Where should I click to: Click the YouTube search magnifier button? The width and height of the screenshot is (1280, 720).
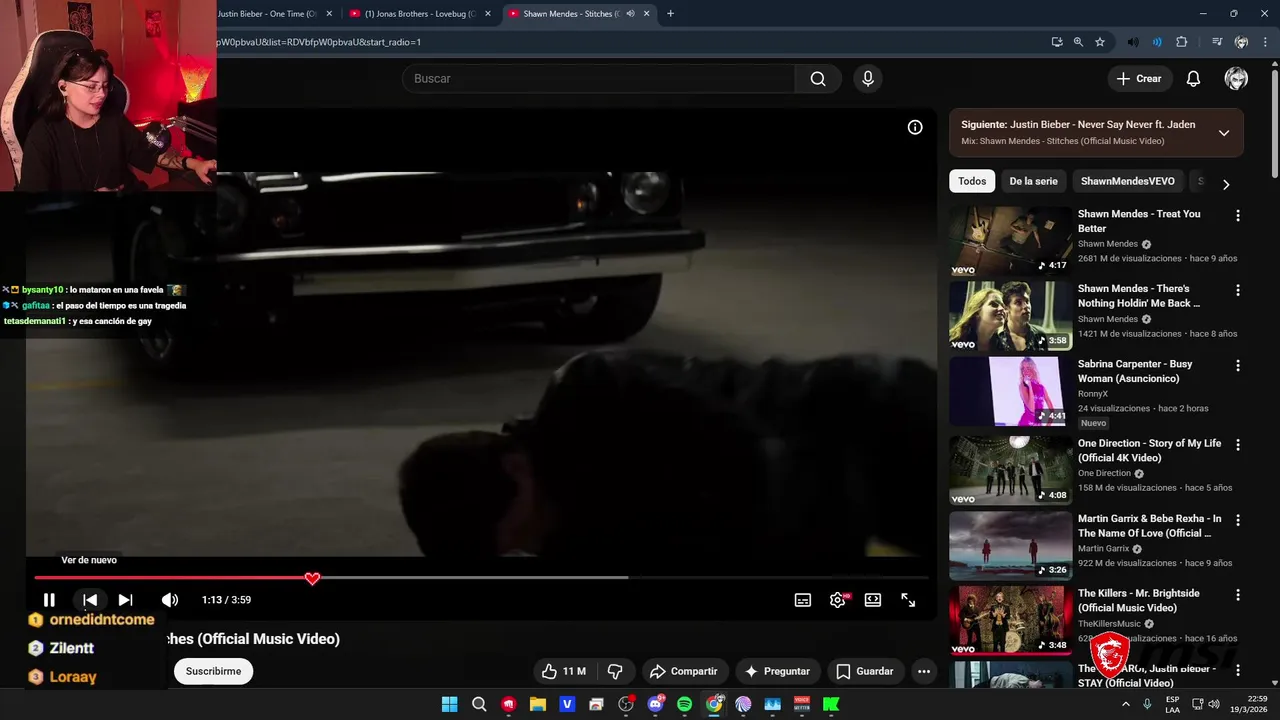(818, 79)
